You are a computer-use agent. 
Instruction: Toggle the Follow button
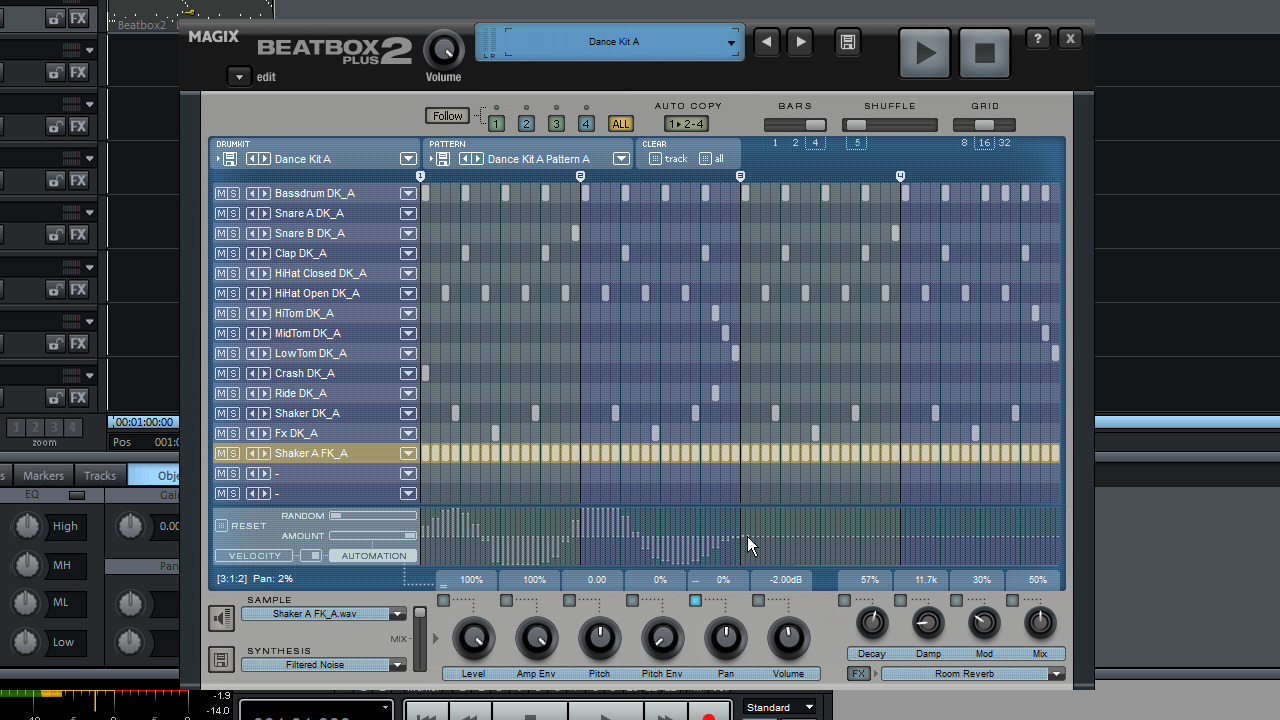point(447,116)
